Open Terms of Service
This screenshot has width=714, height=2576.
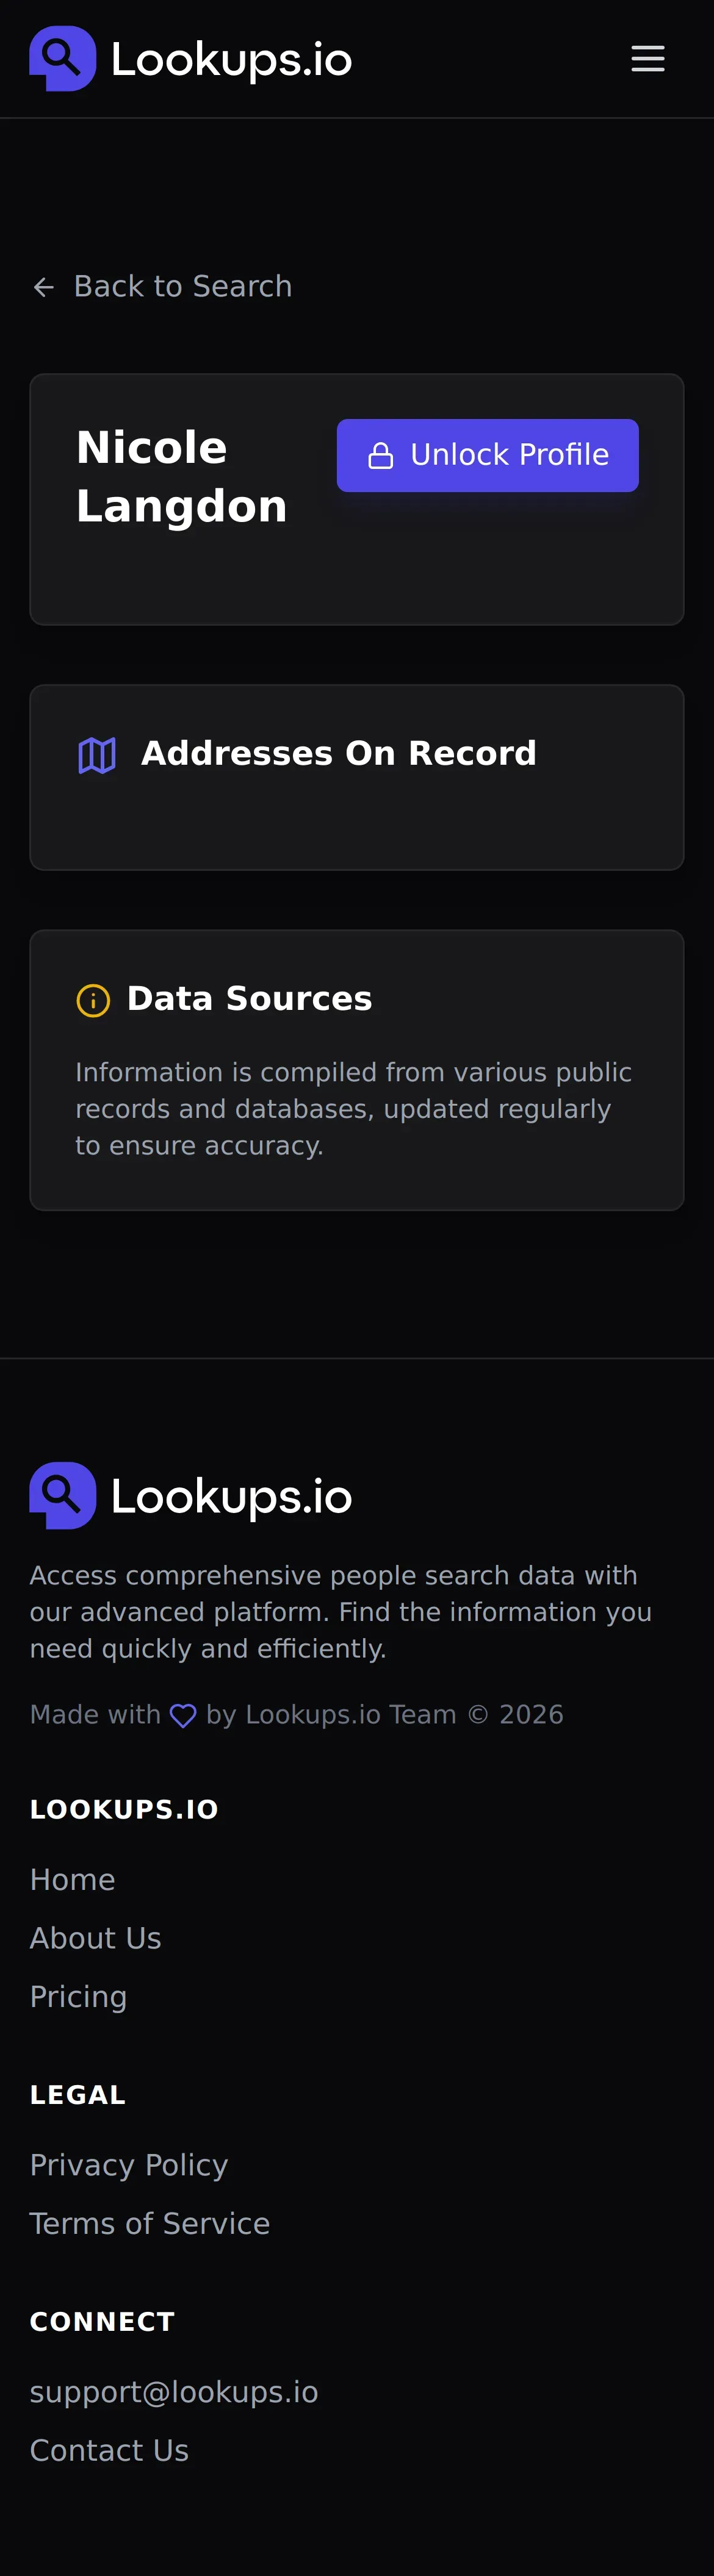(x=150, y=2223)
